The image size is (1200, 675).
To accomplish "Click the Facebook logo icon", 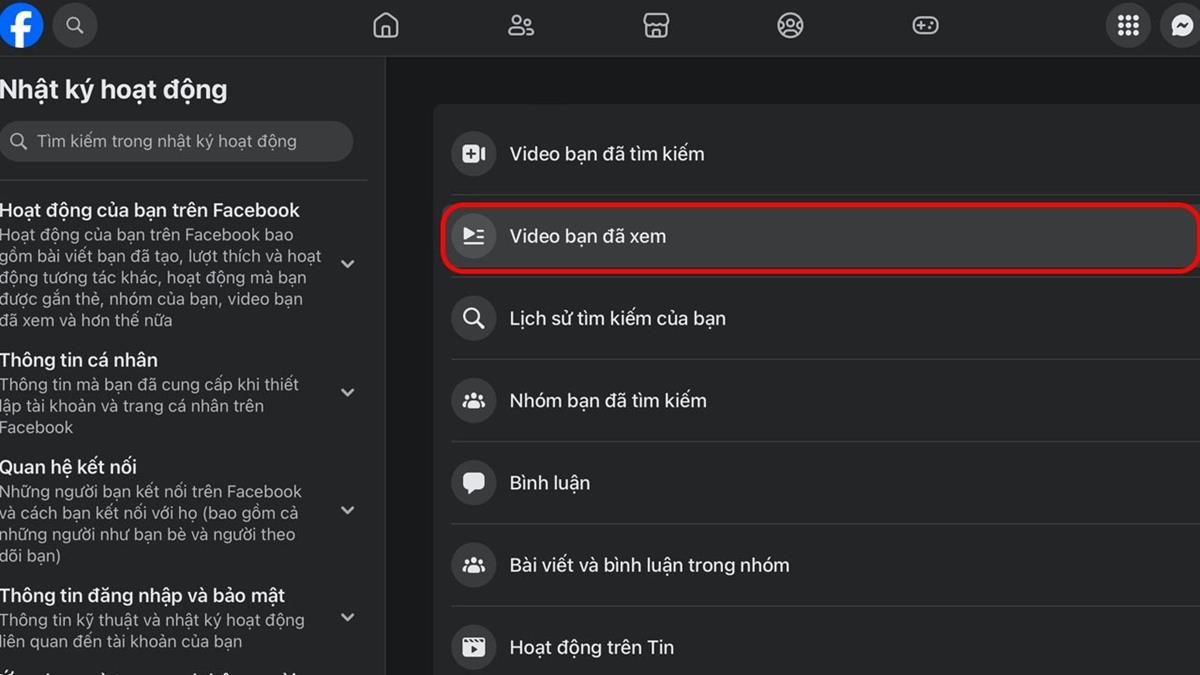I will coord(20,25).
